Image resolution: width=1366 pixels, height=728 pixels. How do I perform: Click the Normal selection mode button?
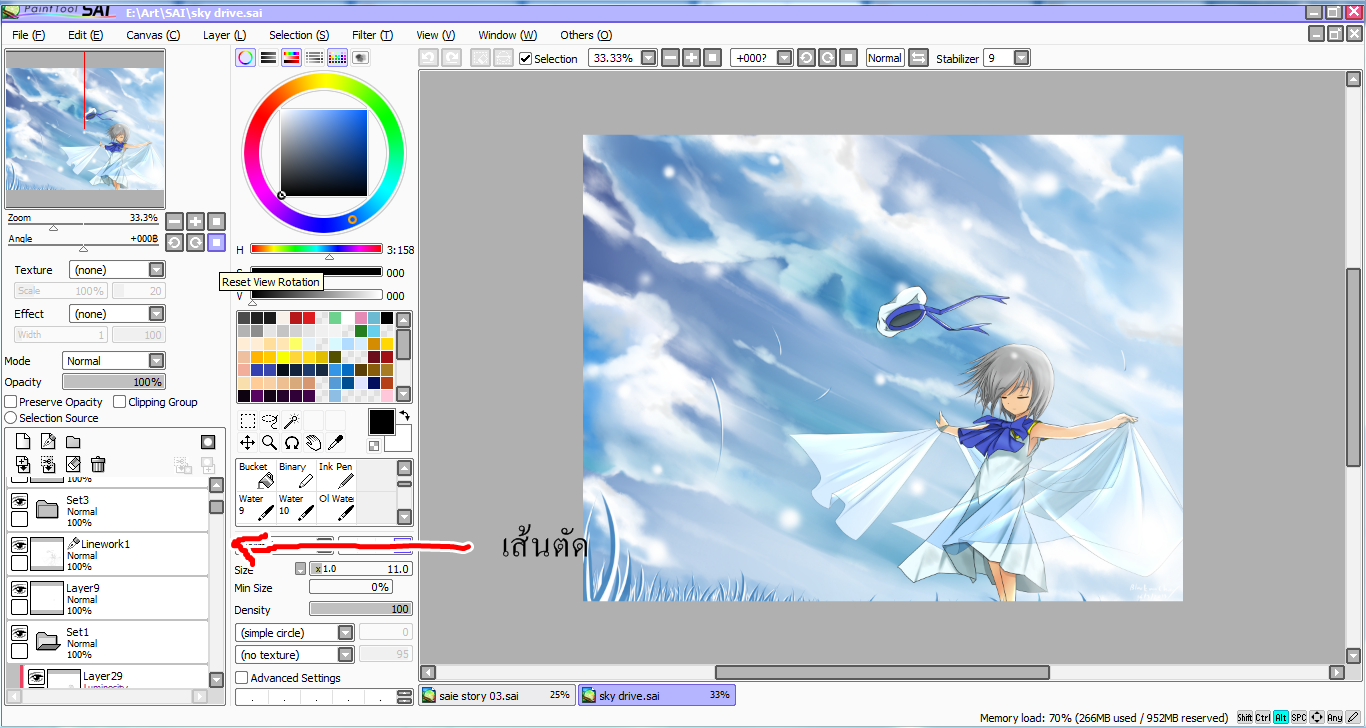tap(885, 58)
